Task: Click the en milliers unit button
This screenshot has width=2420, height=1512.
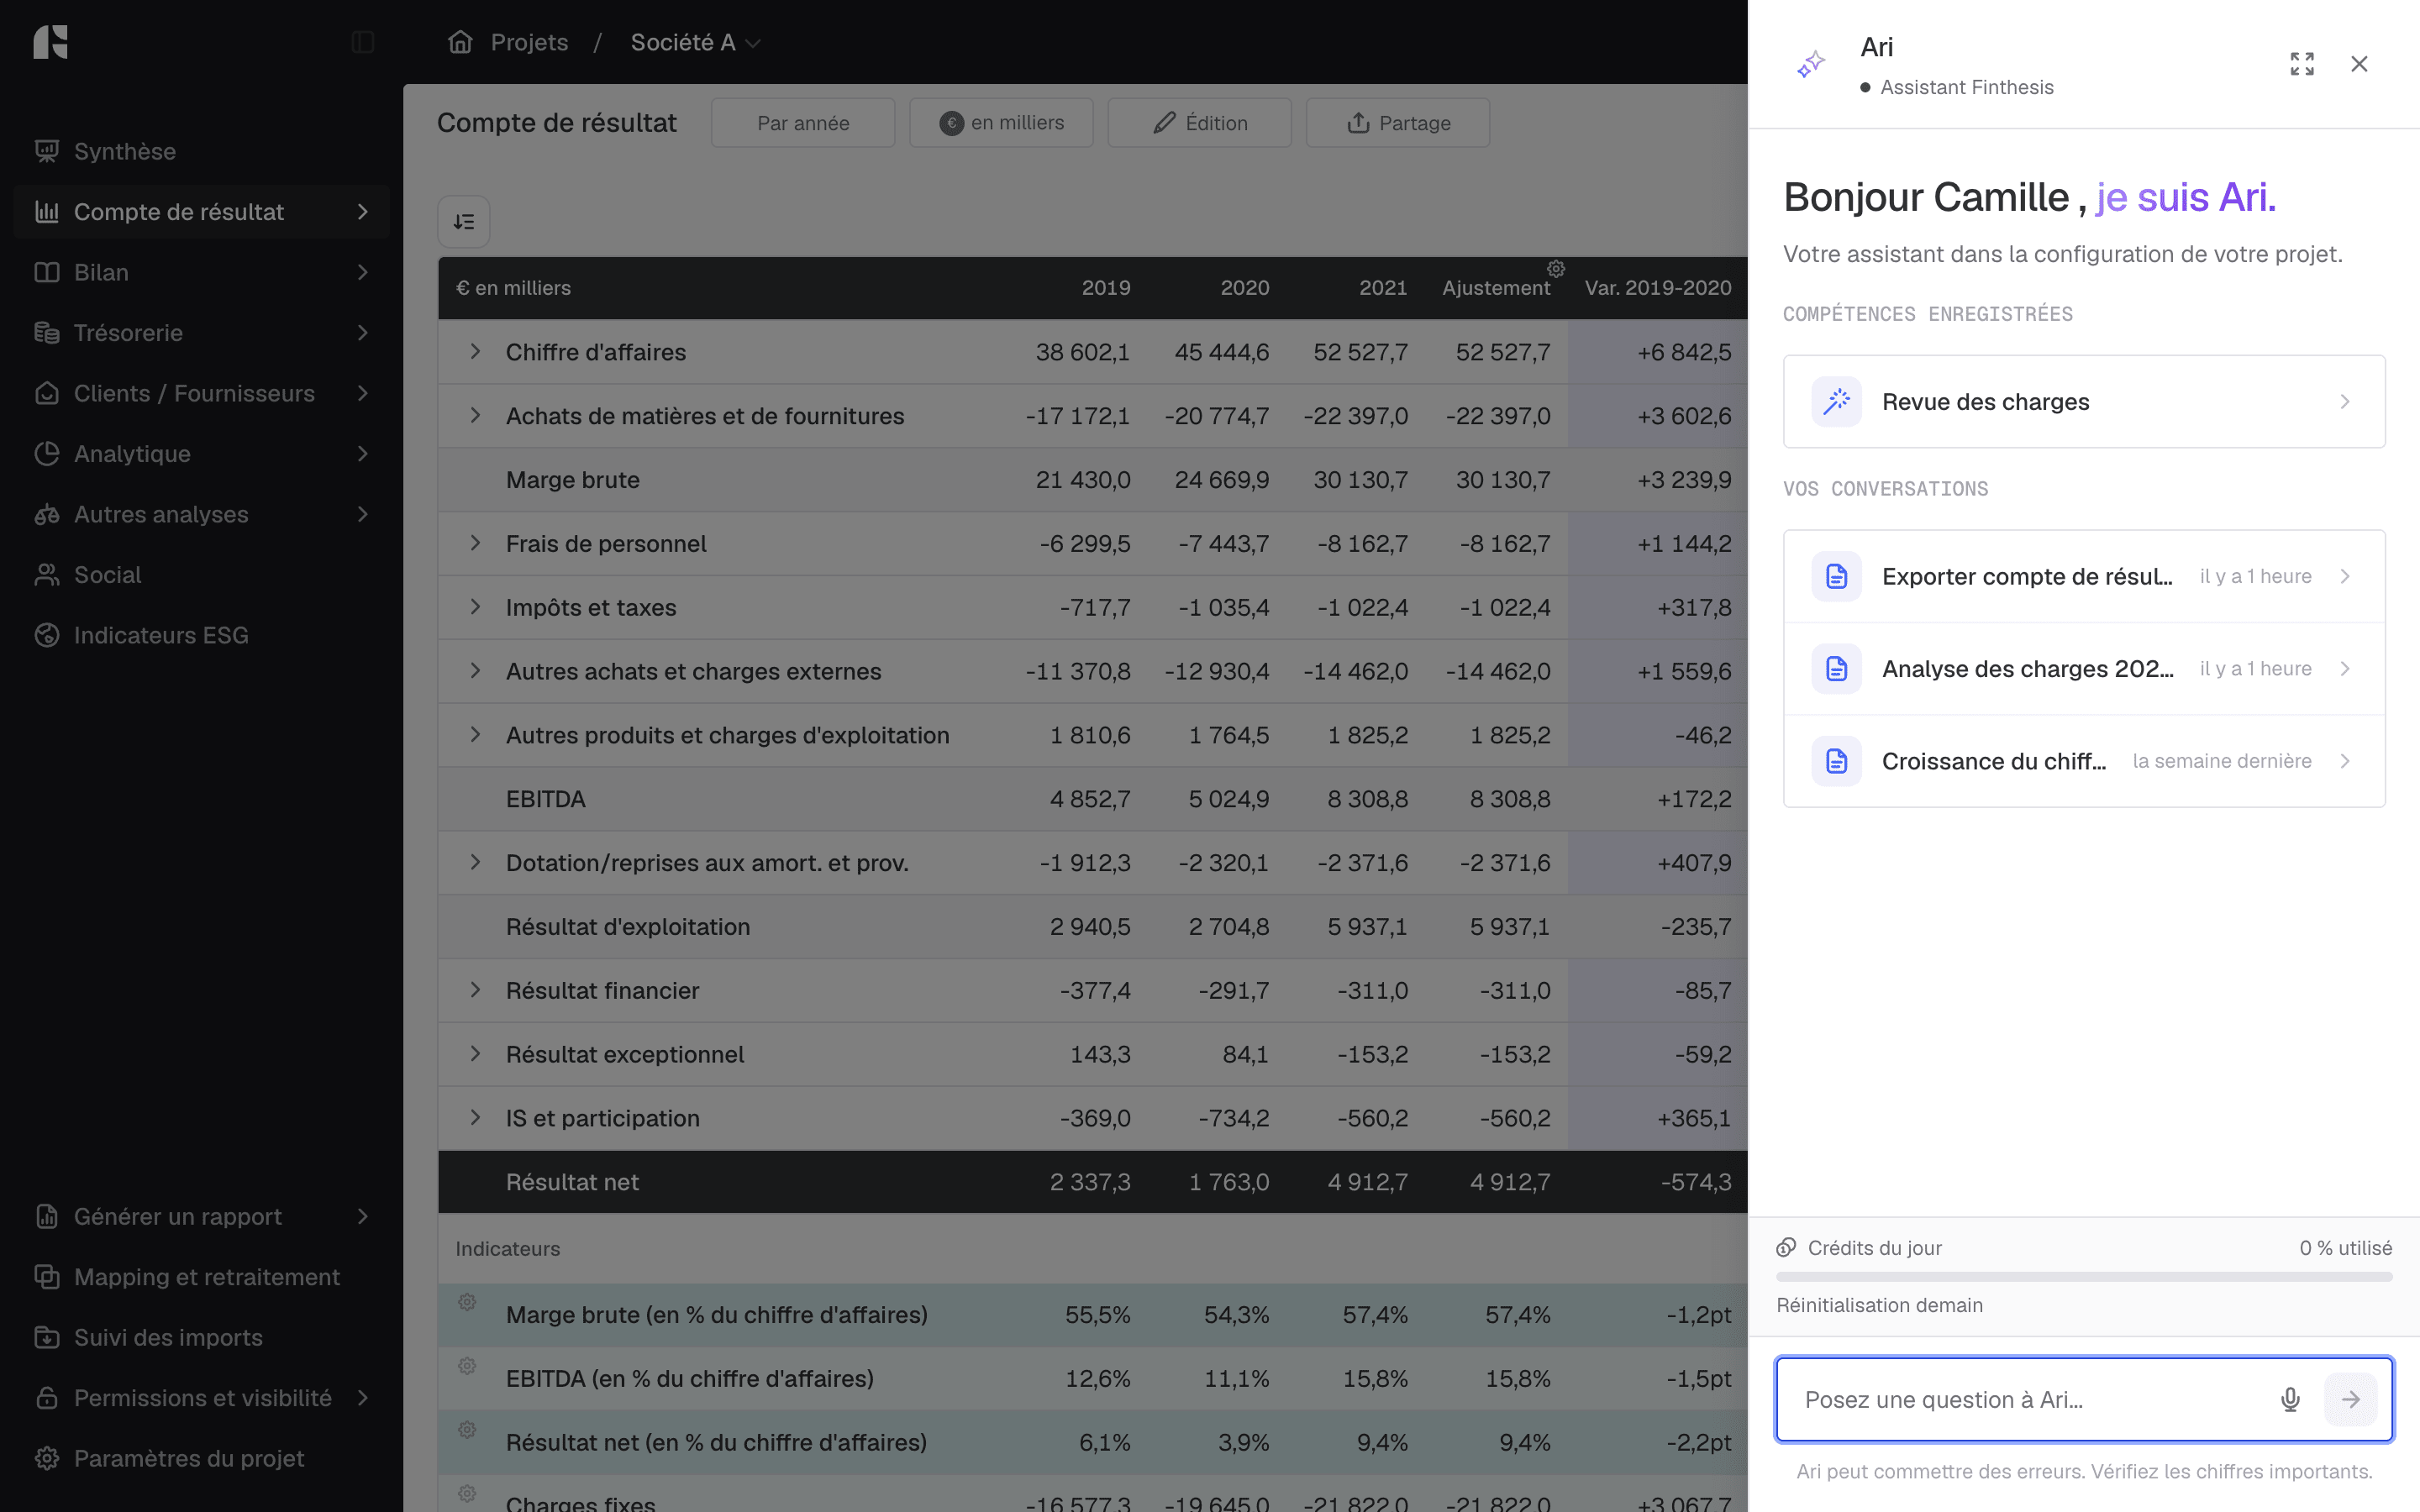Action: point(1001,123)
